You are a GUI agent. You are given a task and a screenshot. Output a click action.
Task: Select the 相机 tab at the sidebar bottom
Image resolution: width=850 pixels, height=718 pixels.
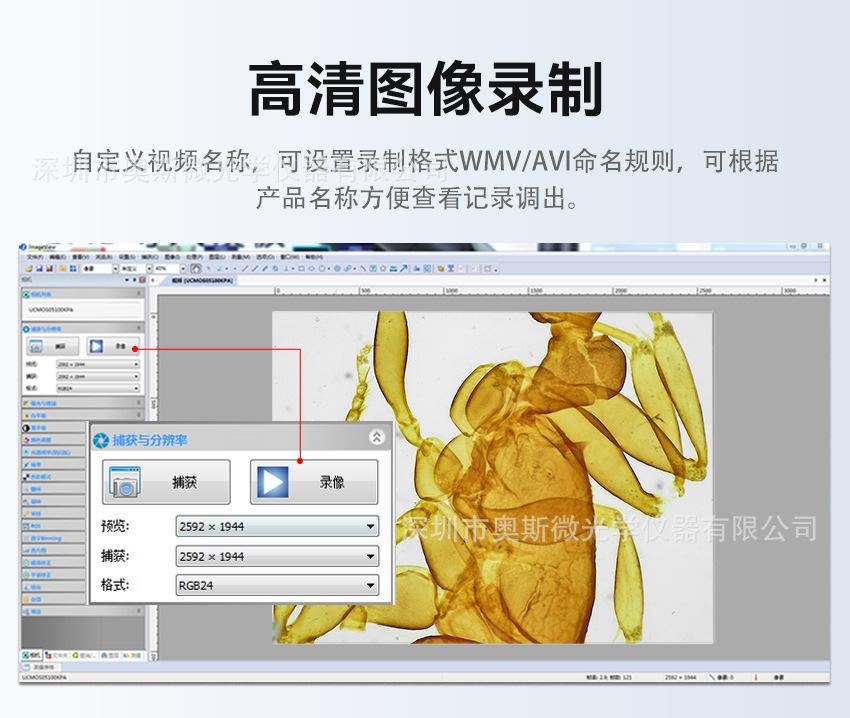[x=32, y=655]
